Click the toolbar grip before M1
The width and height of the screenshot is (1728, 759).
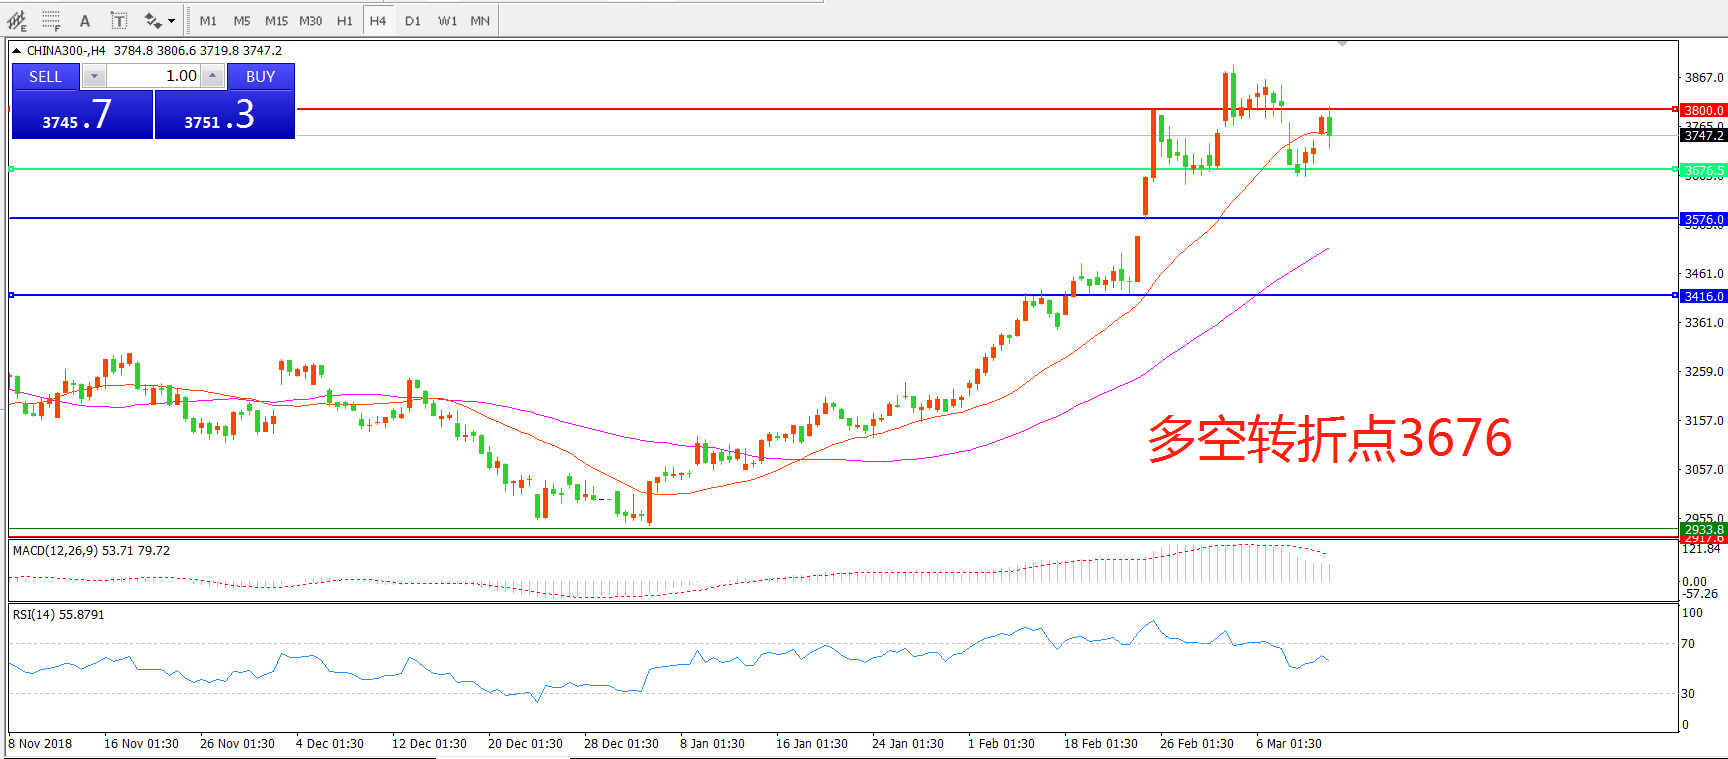[188, 20]
